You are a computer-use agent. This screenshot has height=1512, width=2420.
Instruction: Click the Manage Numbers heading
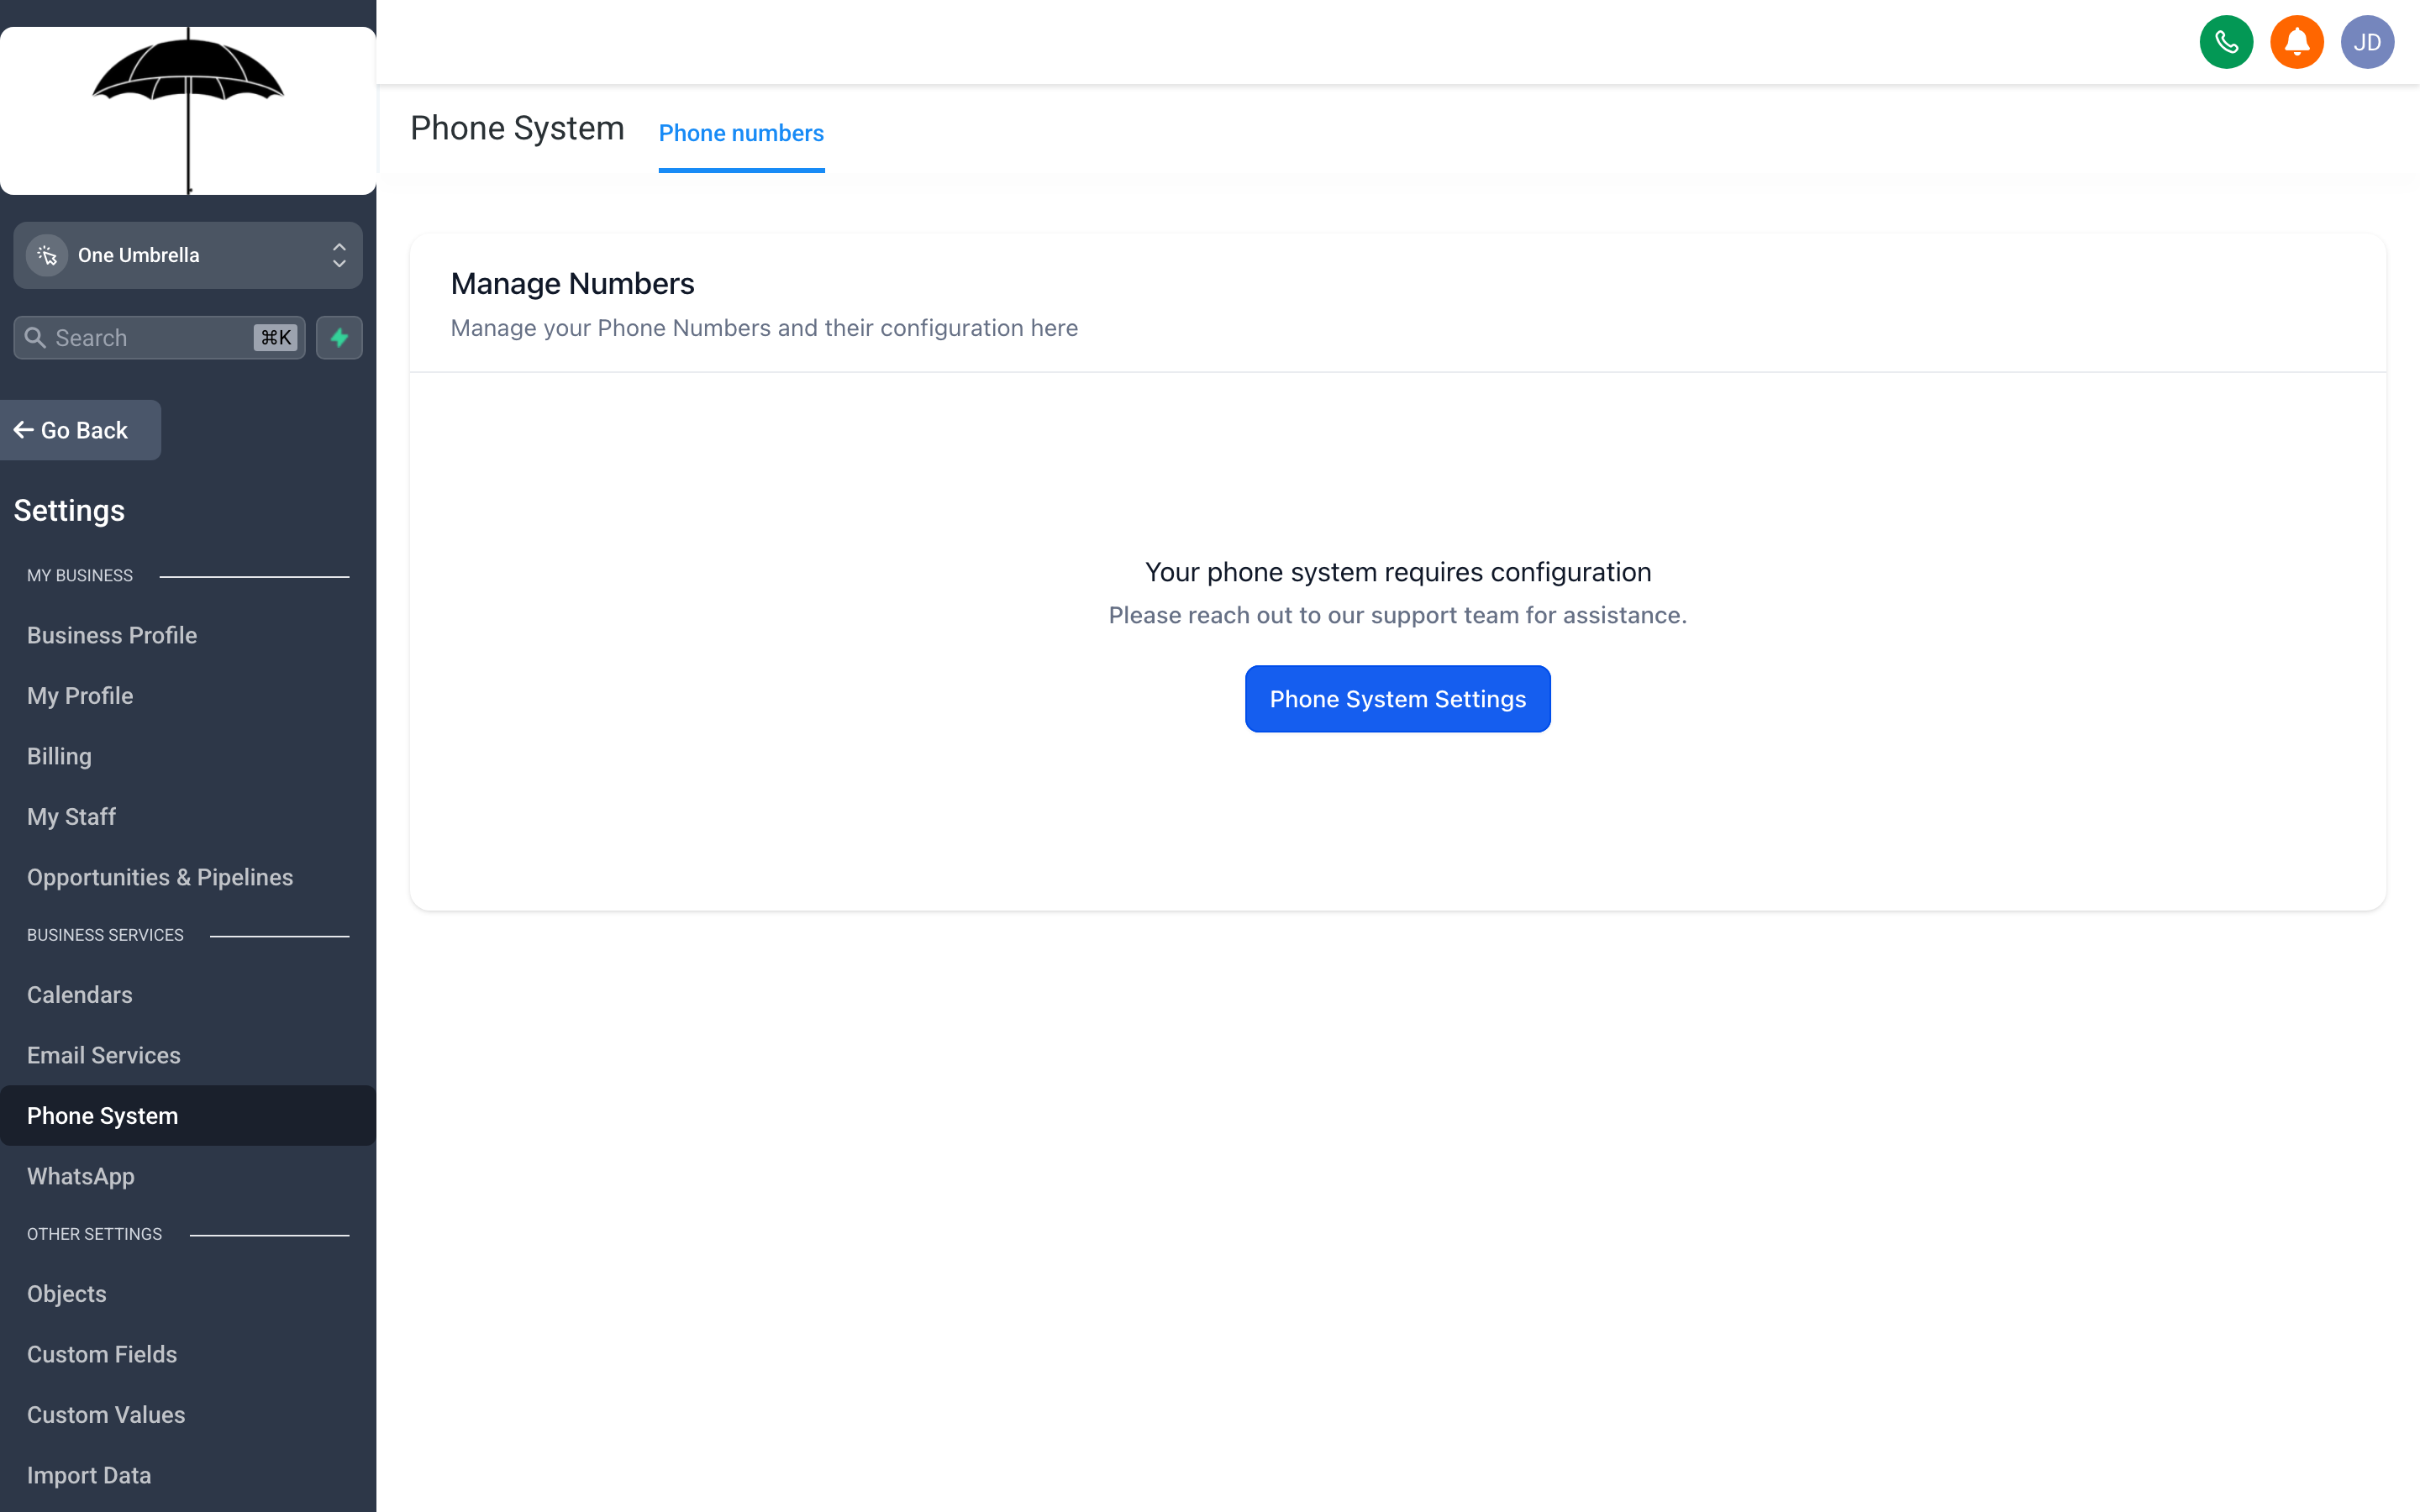click(x=572, y=284)
